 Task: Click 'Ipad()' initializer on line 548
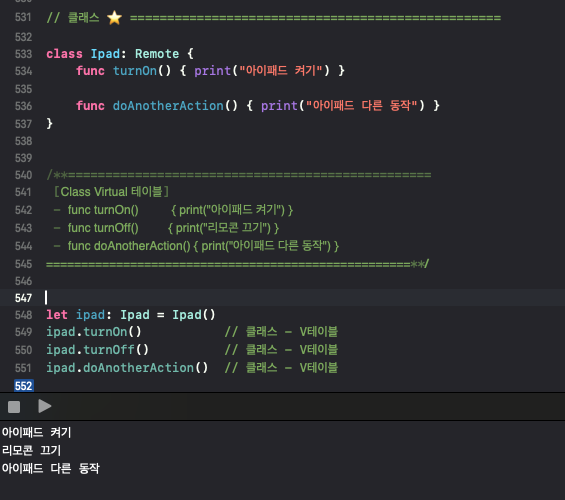pyautogui.click(x=194, y=315)
